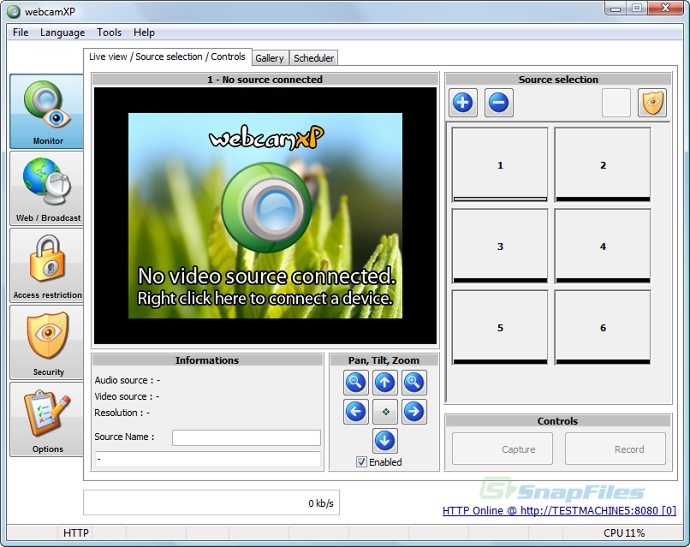
Task: Open the Options section
Action: [x=47, y=419]
